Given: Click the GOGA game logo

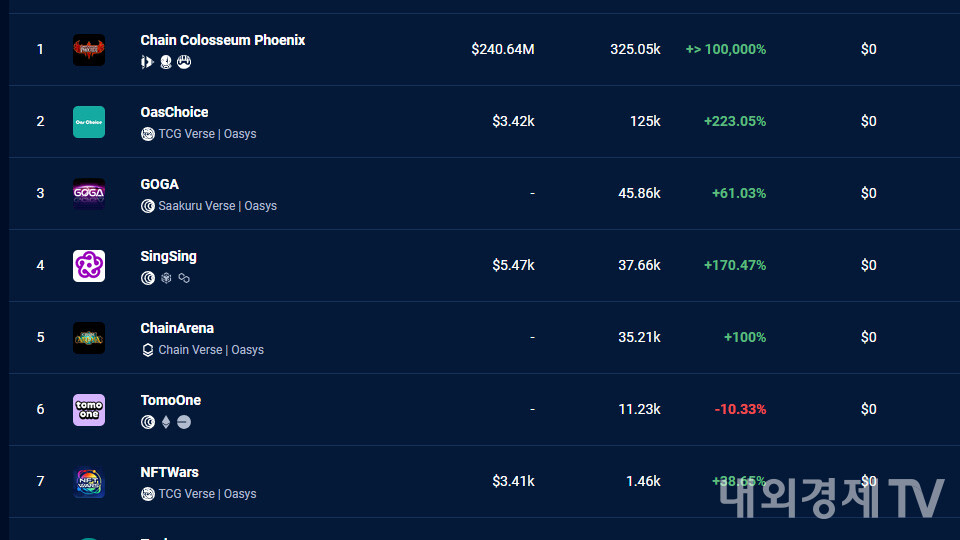Looking at the screenshot, I should coord(89,193).
